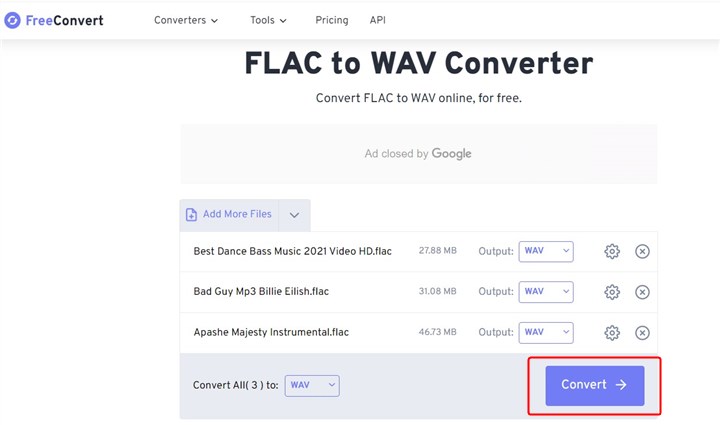Open output format dropdown for Bad Guy file
Screen dimensions: 720x425
(x=545, y=292)
